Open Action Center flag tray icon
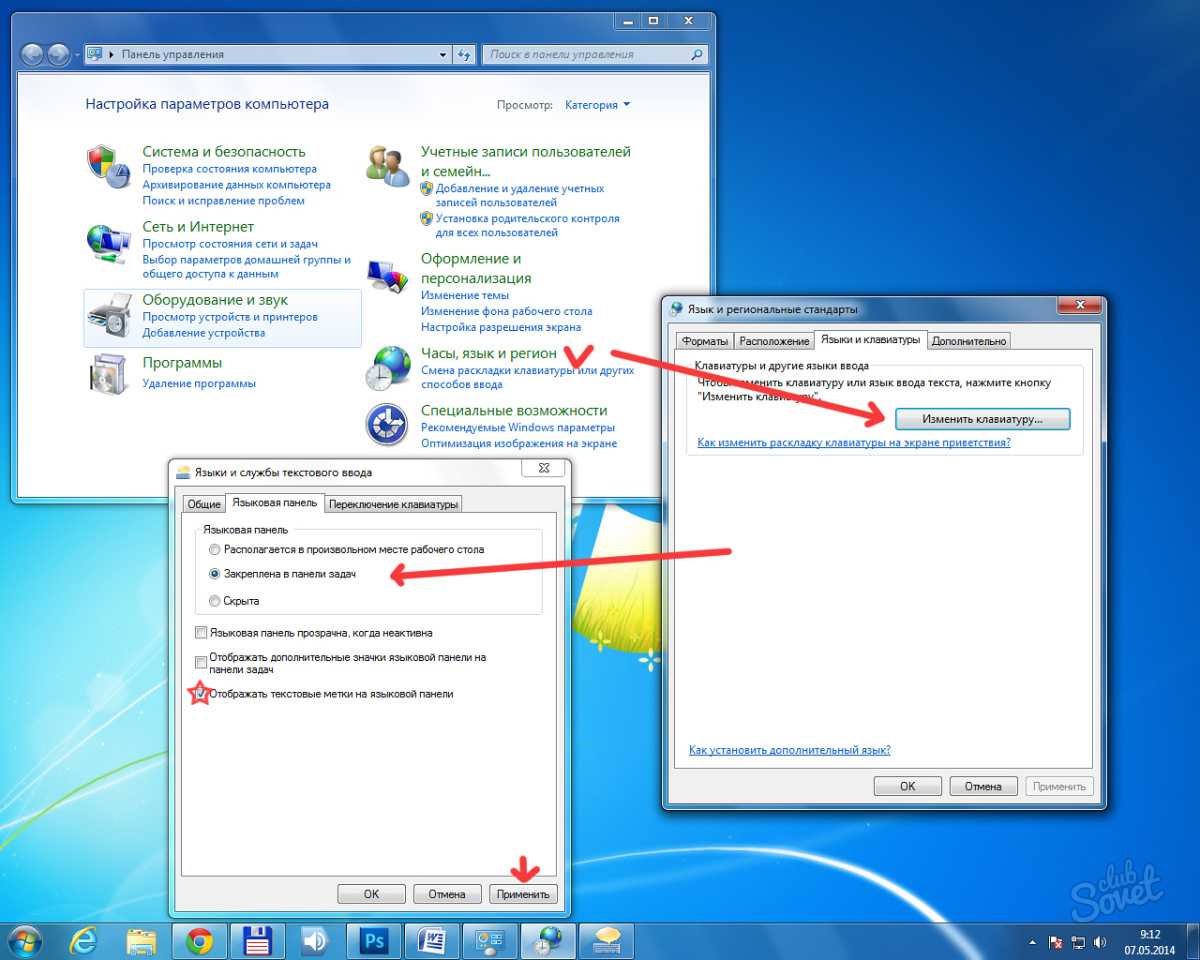 click(x=1056, y=942)
